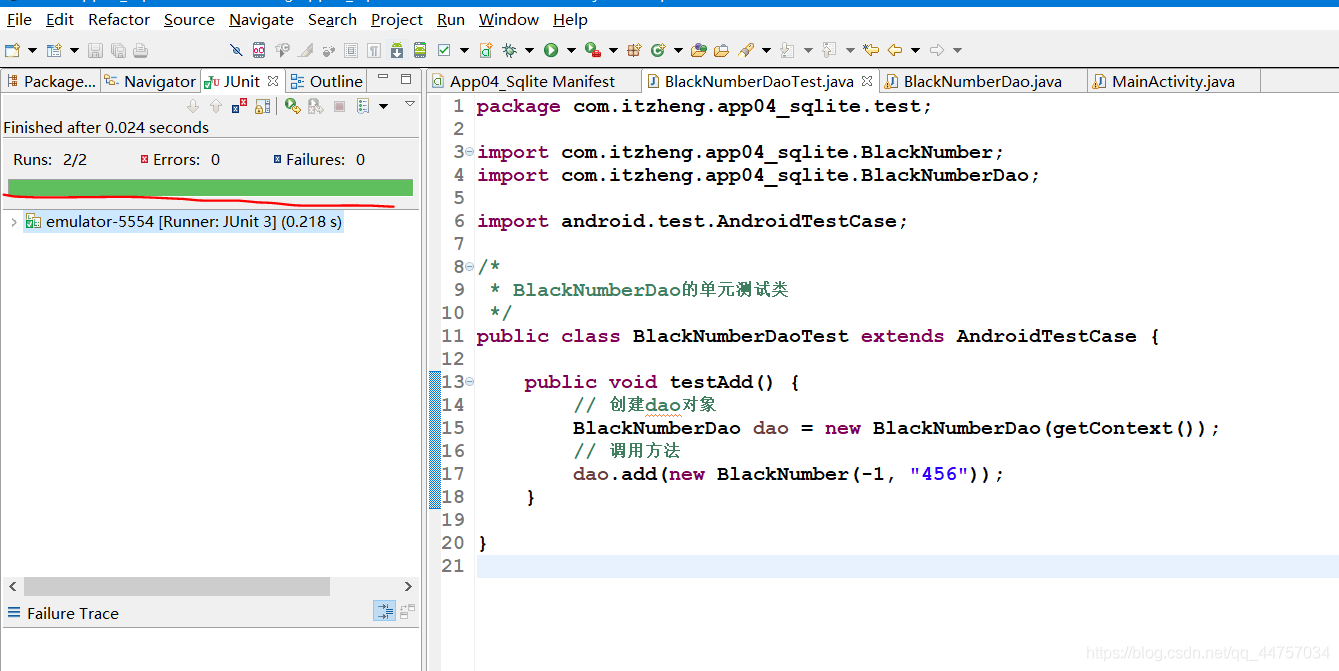Image resolution: width=1339 pixels, height=671 pixels.
Task: Switch to MainActivity.java editor tab
Action: [x=1173, y=82]
